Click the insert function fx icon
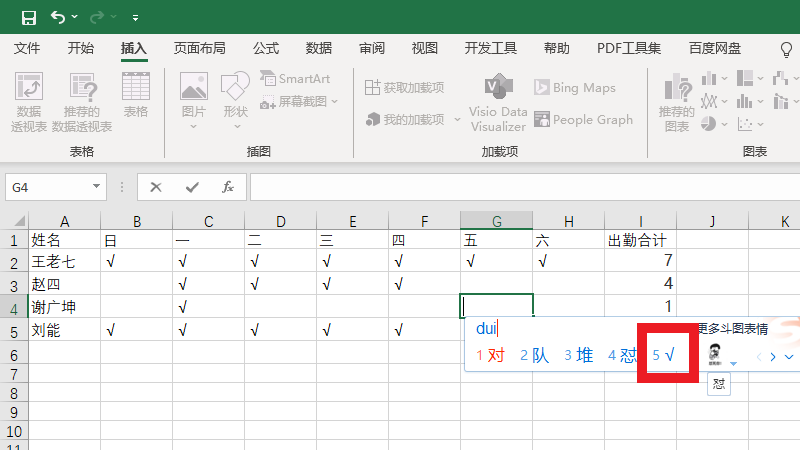The height and width of the screenshot is (450, 800). 227,187
